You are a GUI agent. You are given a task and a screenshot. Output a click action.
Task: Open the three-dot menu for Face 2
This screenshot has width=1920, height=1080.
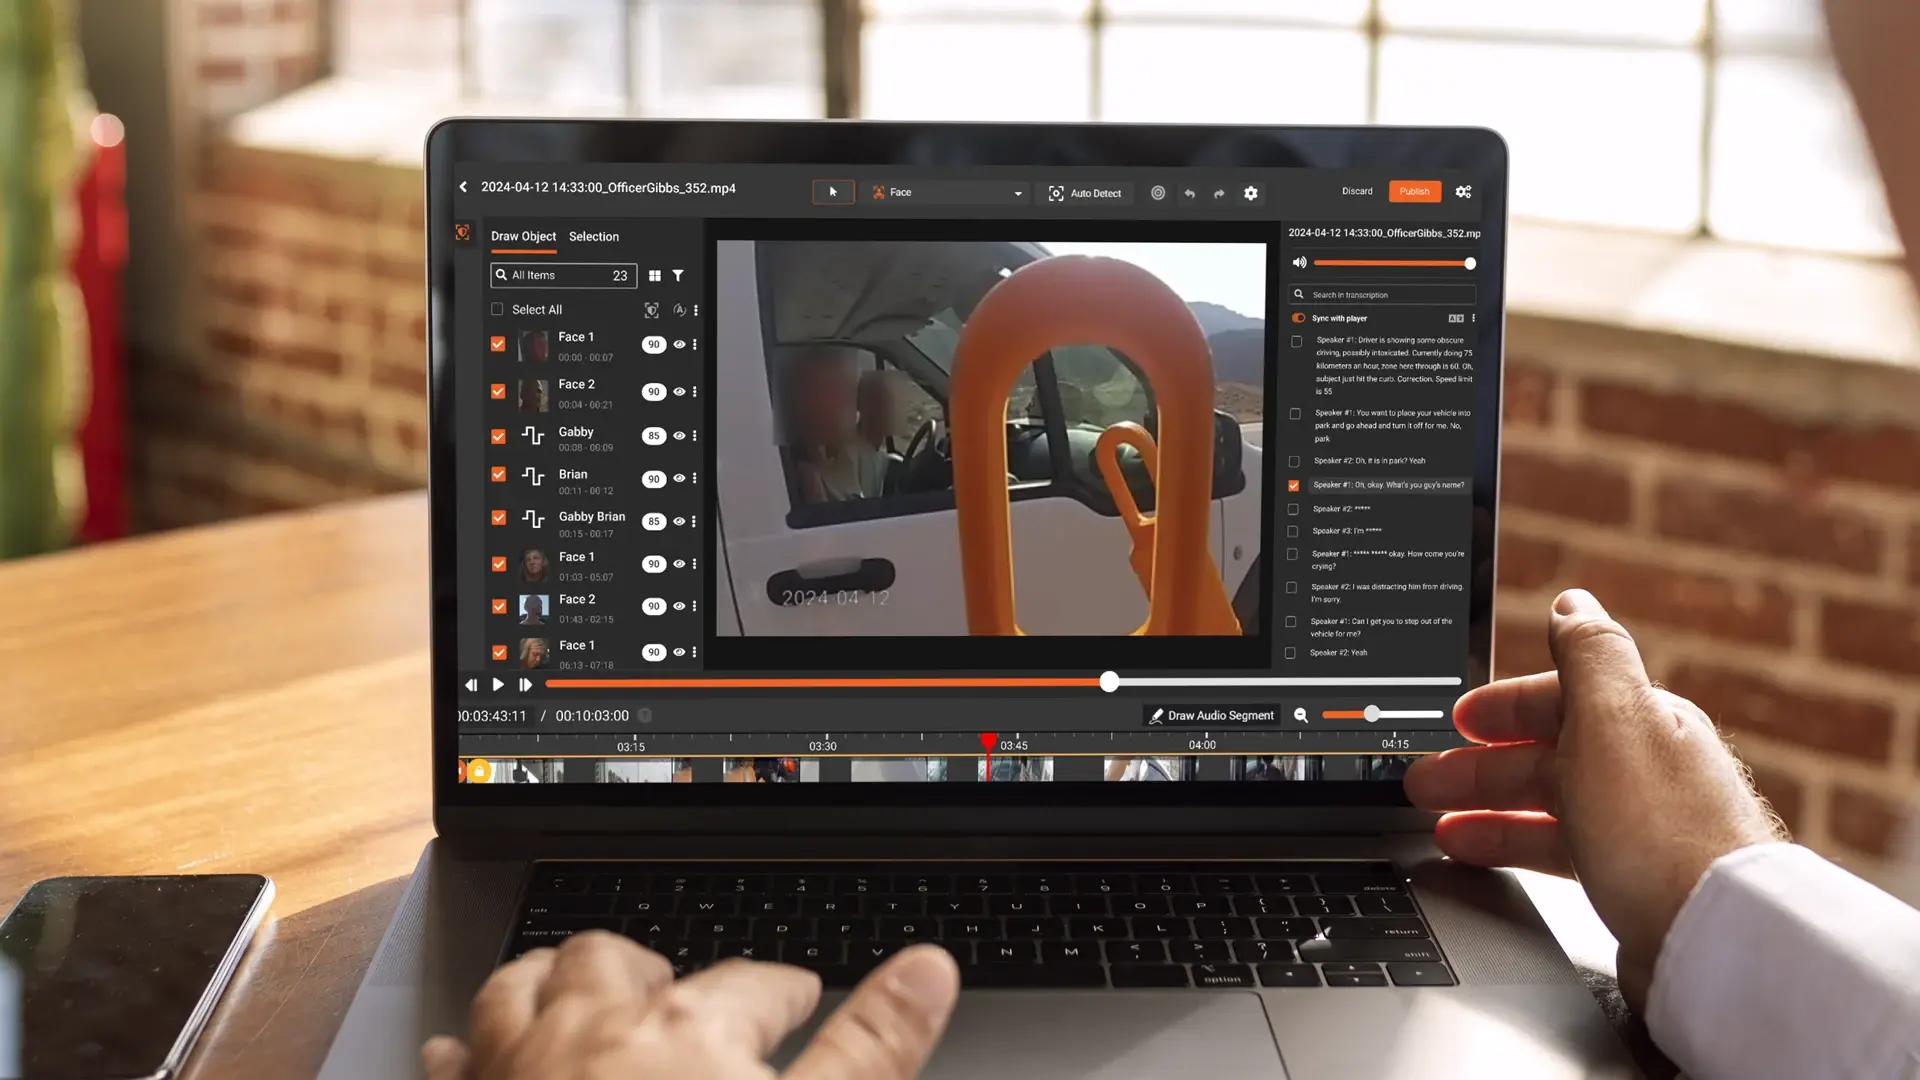pyautogui.click(x=695, y=392)
